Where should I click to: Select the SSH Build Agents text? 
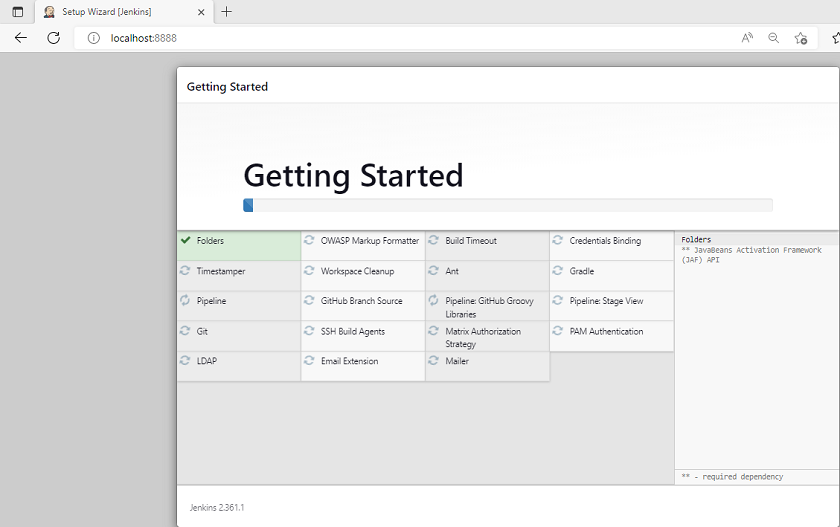[352, 331]
